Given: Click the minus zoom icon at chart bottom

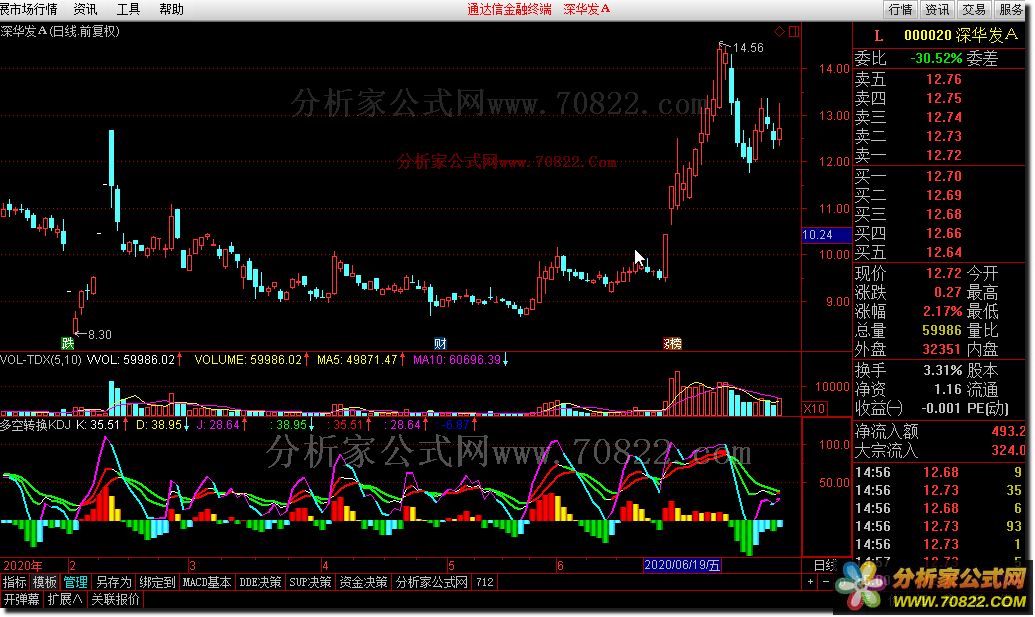Looking at the screenshot, I should (826, 582).
